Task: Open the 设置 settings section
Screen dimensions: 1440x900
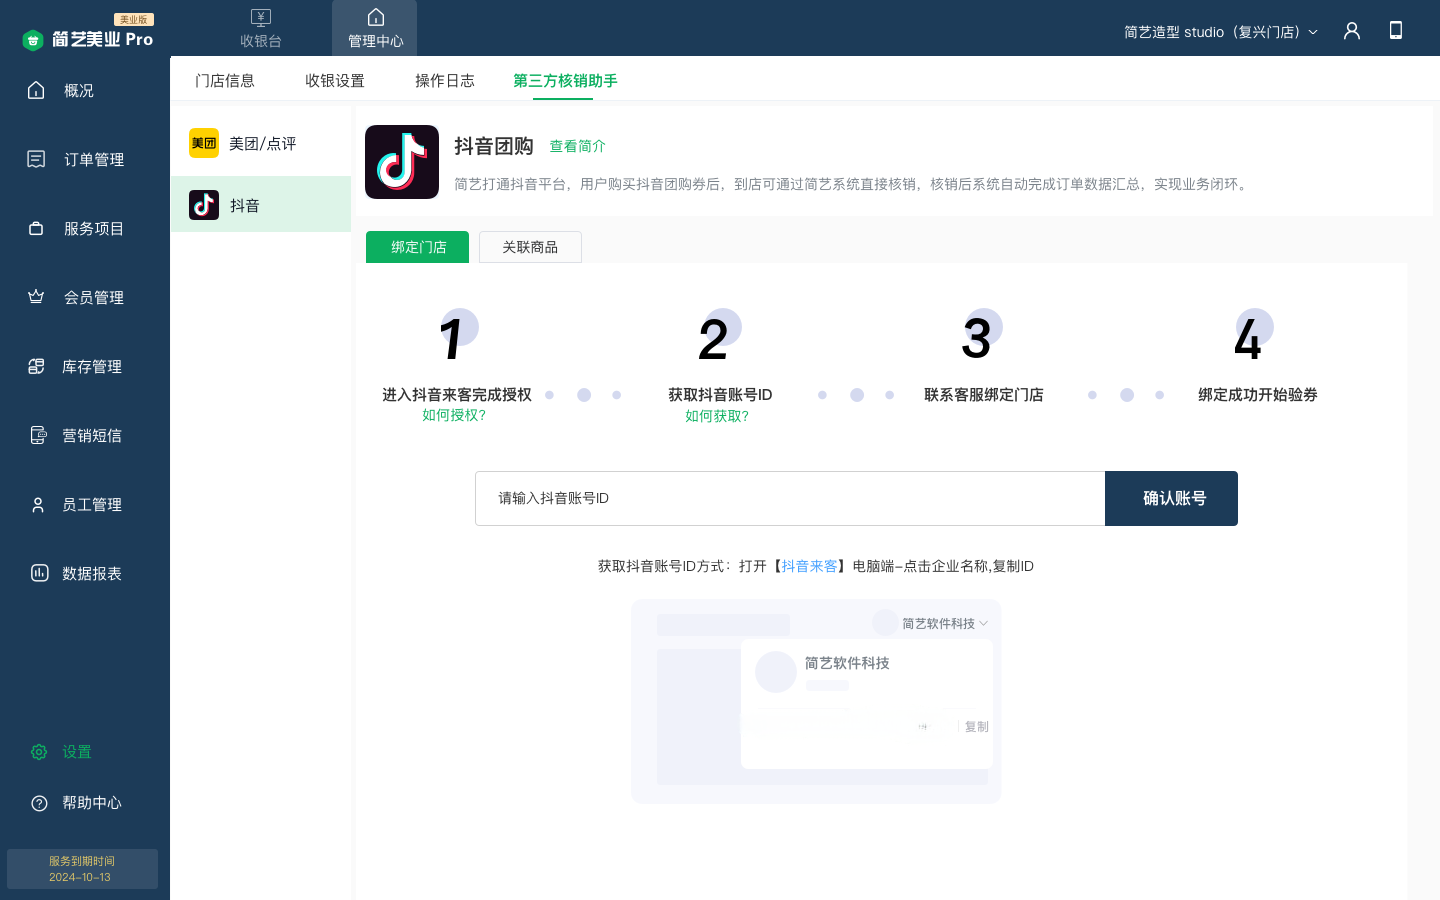Action: click(x=76, y=751)
